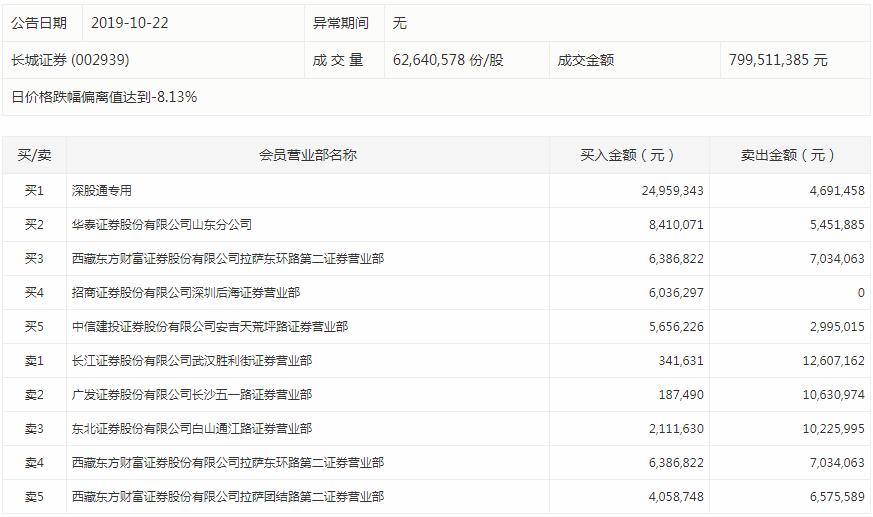Image resolution: width=873 pixels, height=517 pixels.
Task: Select sell amount 12,607,162
Action: (x=833, y=361)
